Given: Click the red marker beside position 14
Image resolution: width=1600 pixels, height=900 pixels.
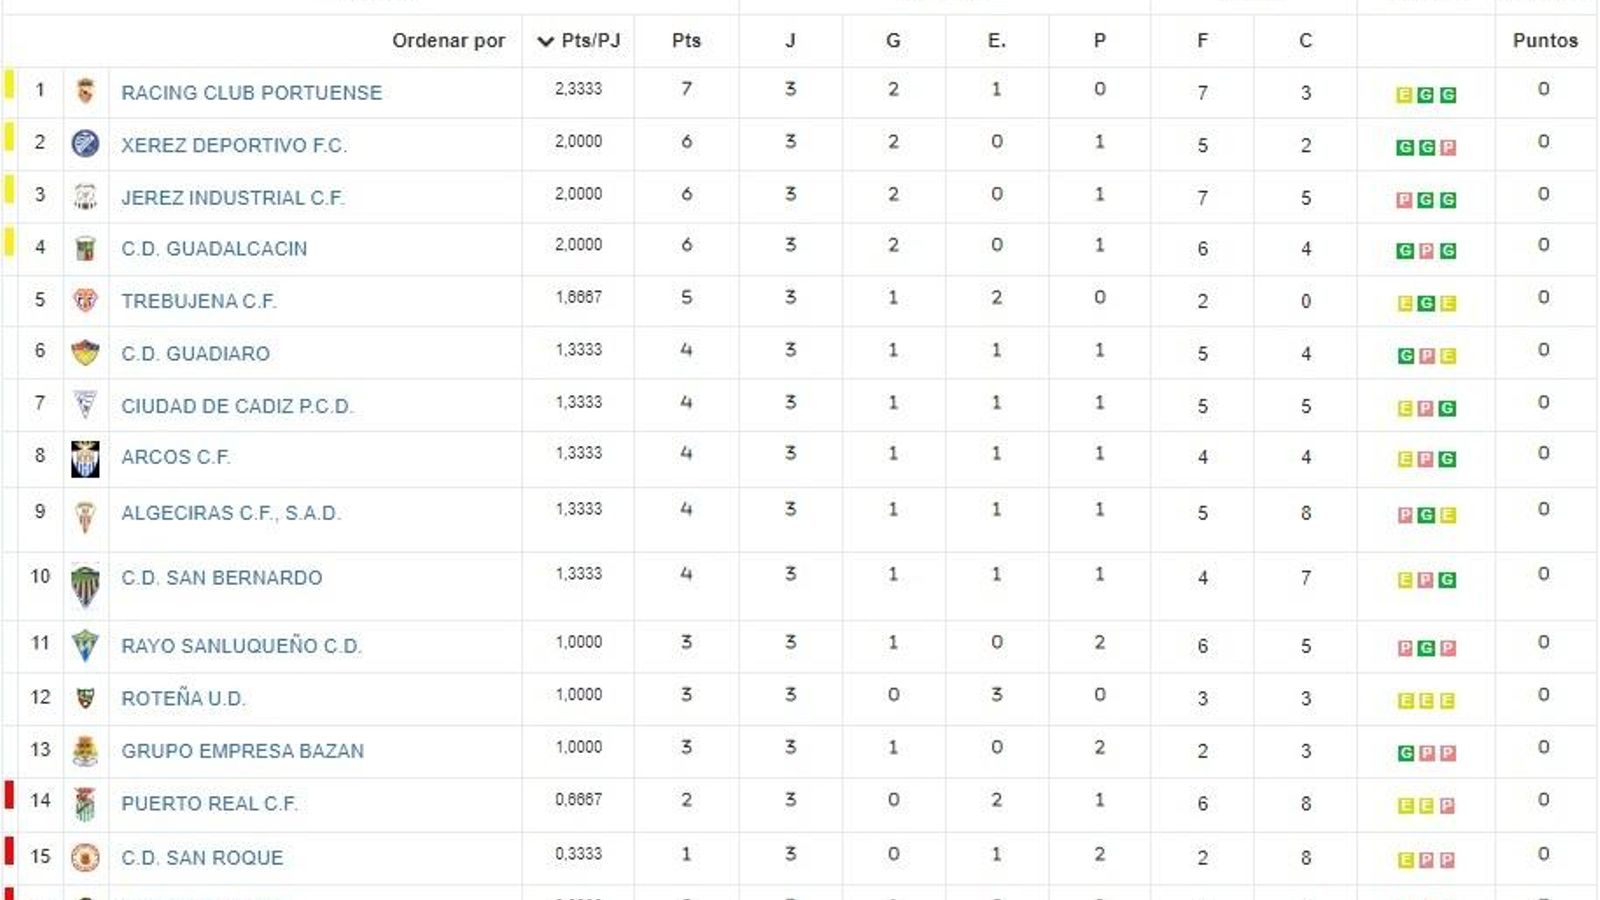Looking at the screenshot, I should (9, 795).
